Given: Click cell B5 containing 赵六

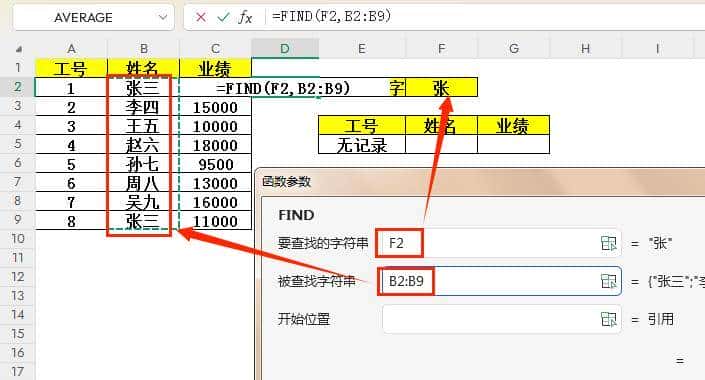Looking at the screenshot, I should click(143, 145).
